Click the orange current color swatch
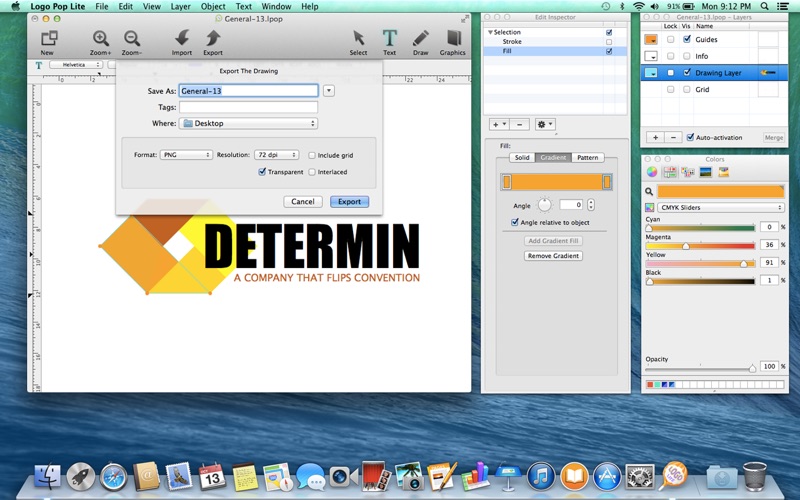Image resolution: width=800 pixels, height=500 pixels. coord(720,191)
